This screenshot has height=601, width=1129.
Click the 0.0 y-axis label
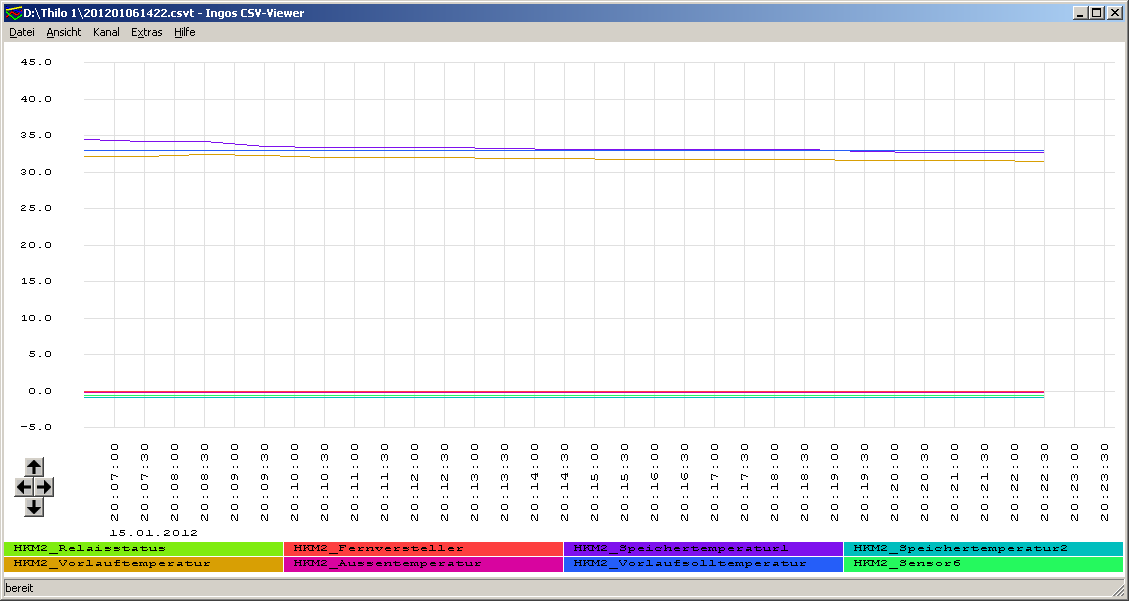pyautogui.click(x=41, y=391)
